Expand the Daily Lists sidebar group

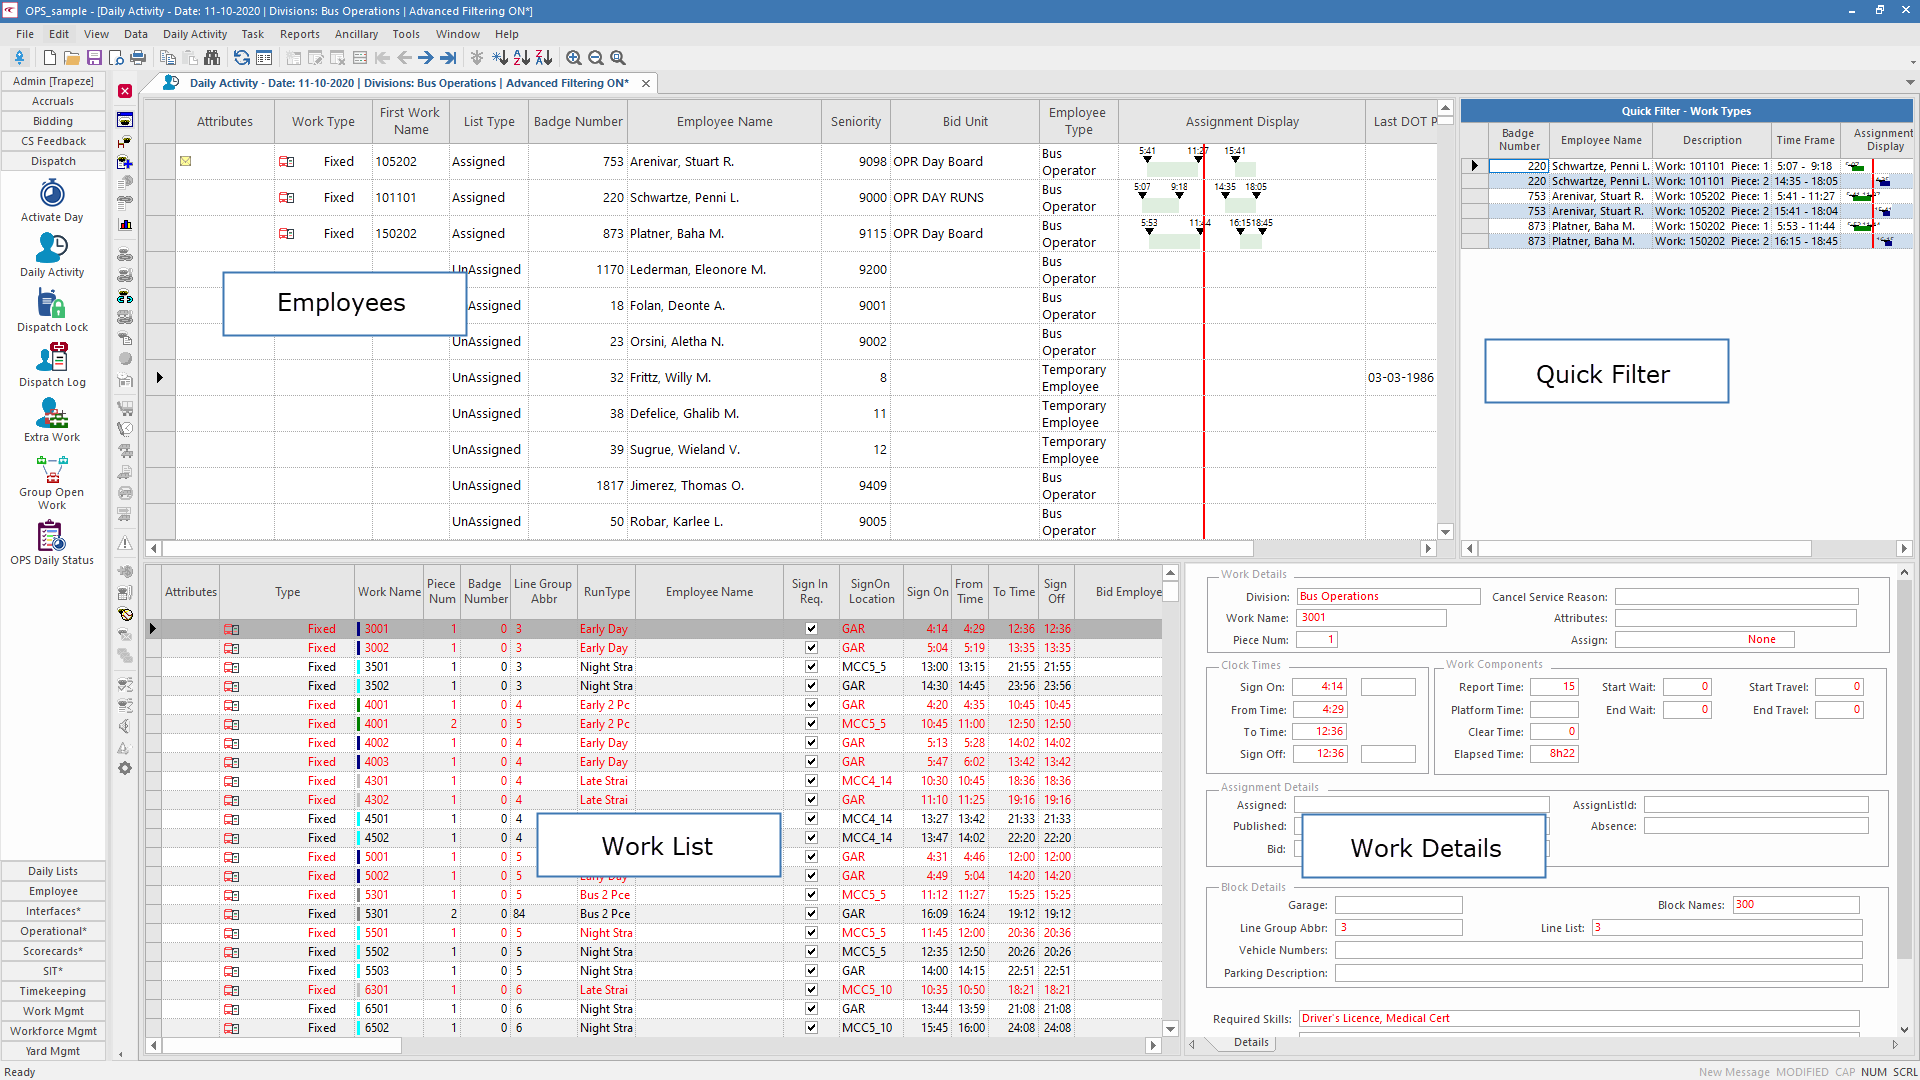click(53, 871)
